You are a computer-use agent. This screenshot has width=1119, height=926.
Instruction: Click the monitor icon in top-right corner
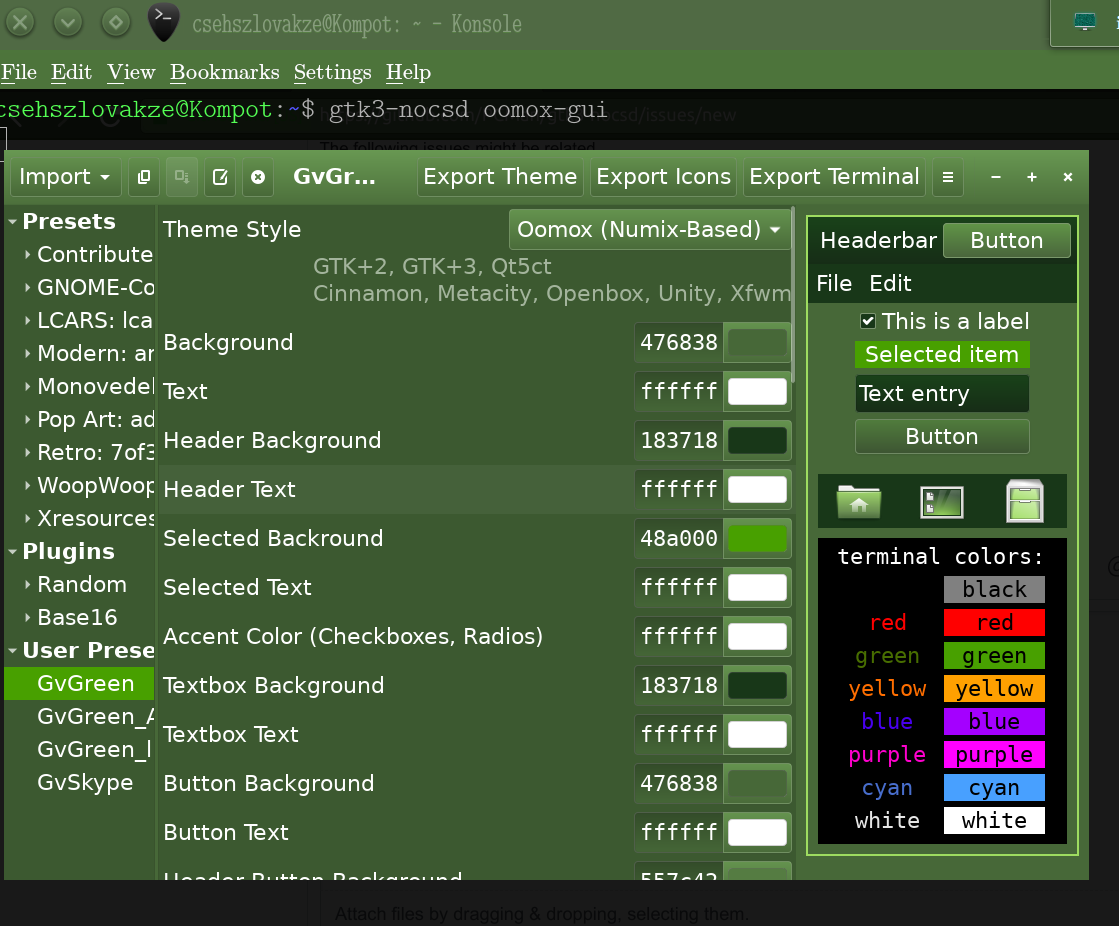(1085, 22)
